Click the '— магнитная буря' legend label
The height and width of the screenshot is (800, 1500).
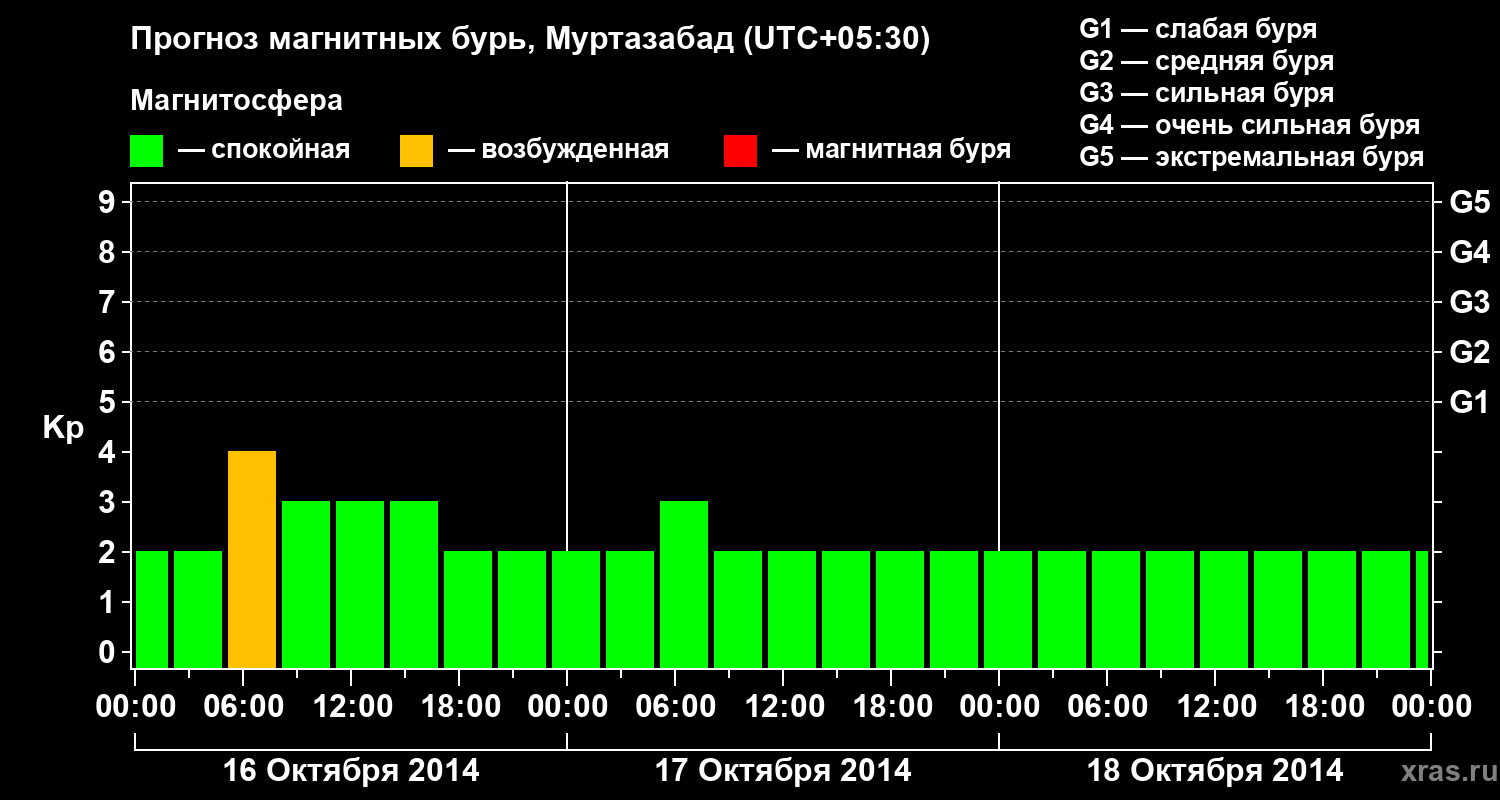[x=891, y=150]
